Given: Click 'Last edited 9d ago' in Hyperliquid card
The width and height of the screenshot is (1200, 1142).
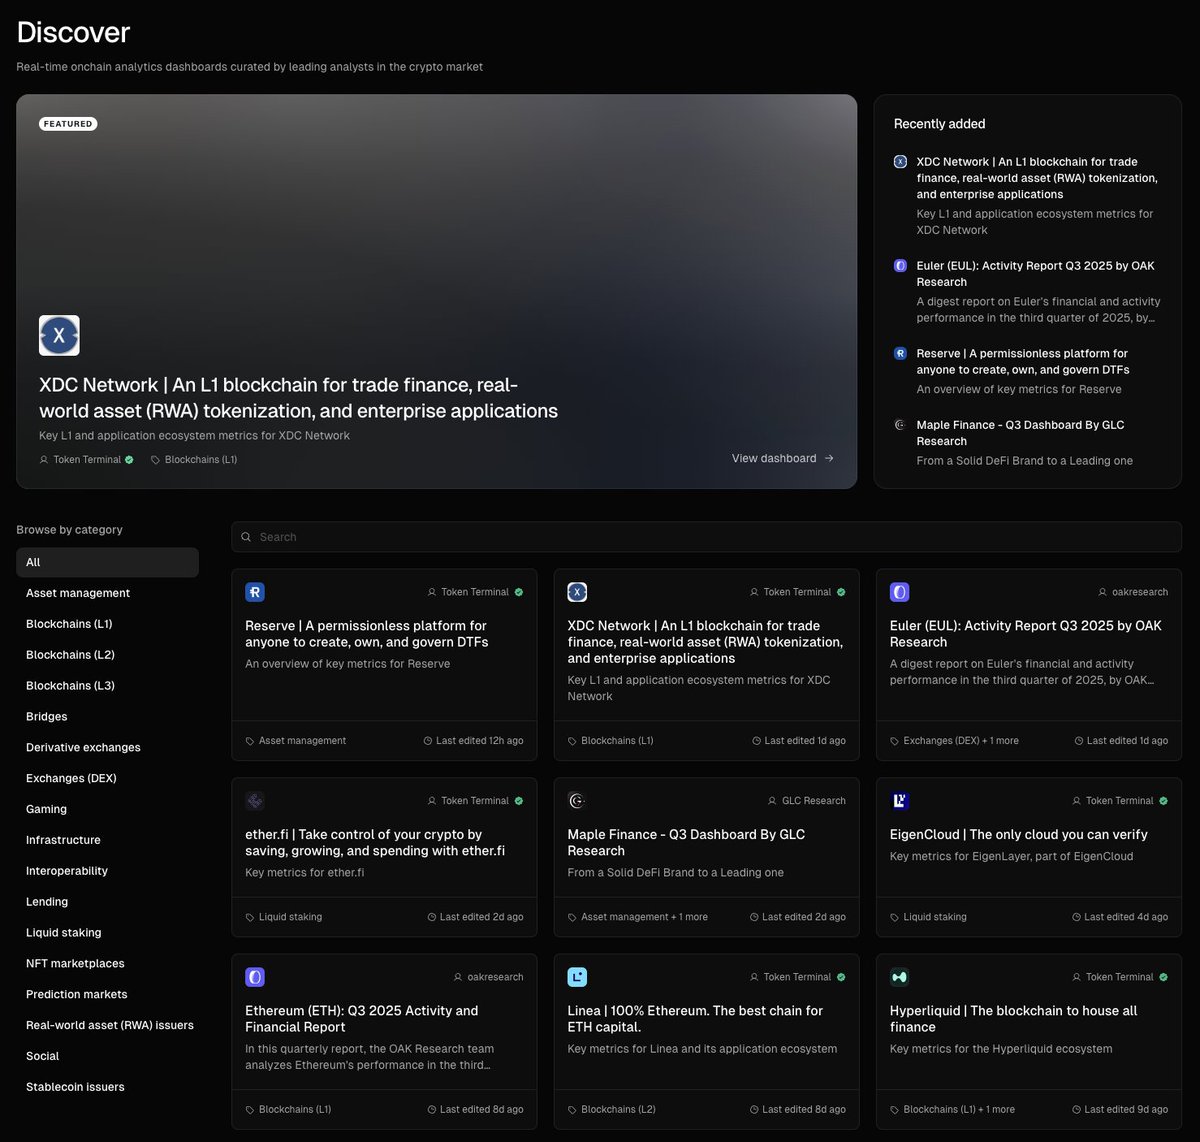Looking at the screenshot, I should [1119, 1110].
